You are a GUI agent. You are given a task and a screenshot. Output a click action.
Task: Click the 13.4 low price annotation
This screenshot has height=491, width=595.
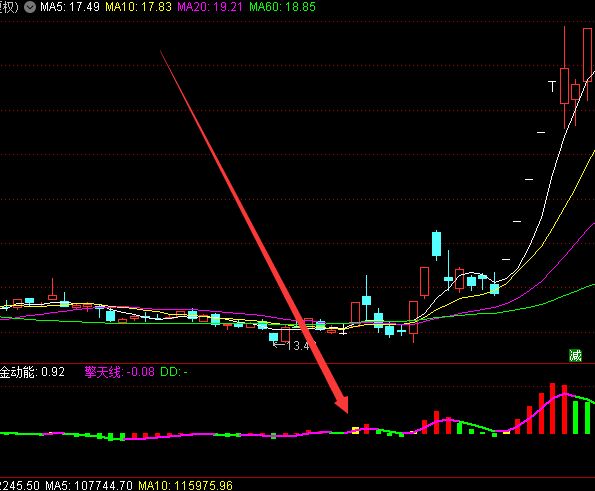click(x=295, y=345)
